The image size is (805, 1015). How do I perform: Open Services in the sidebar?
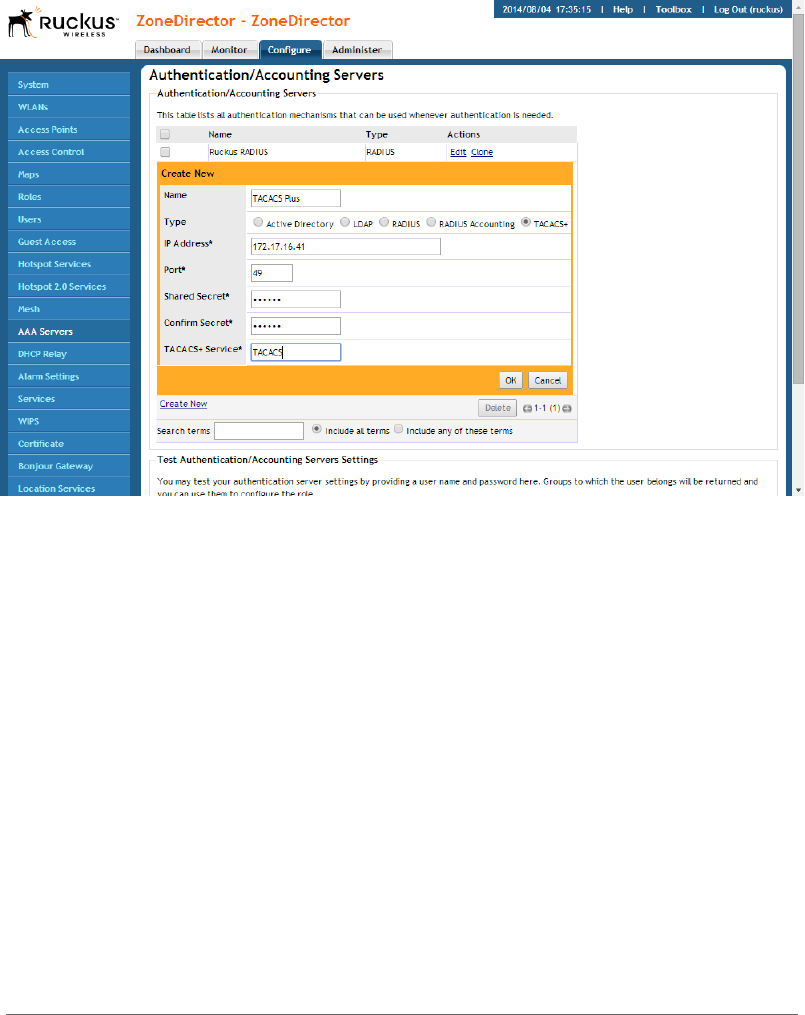tap(69, 399)
